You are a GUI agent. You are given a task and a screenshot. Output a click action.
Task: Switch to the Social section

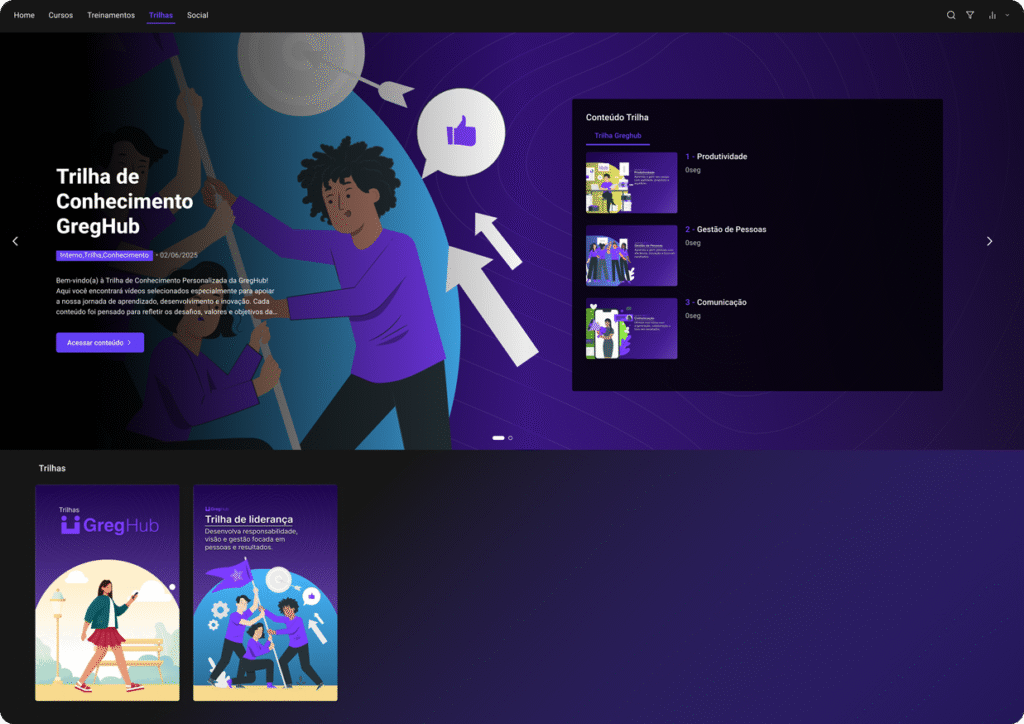(197, 15)
